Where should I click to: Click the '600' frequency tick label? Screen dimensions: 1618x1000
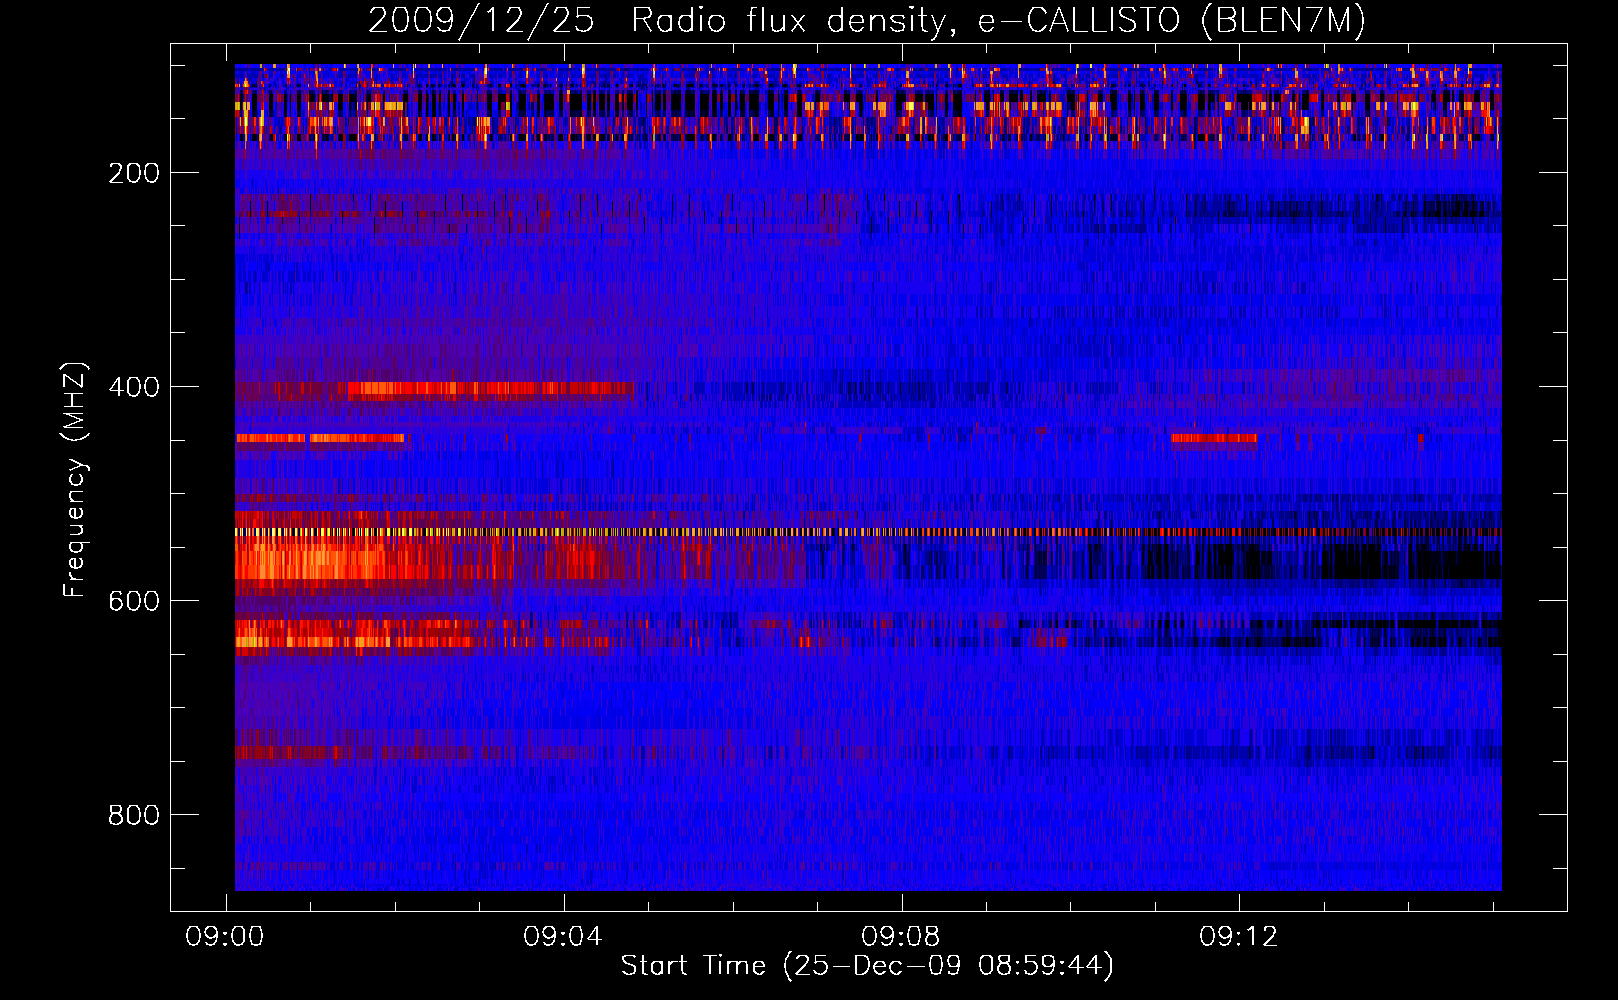point(134,601)
